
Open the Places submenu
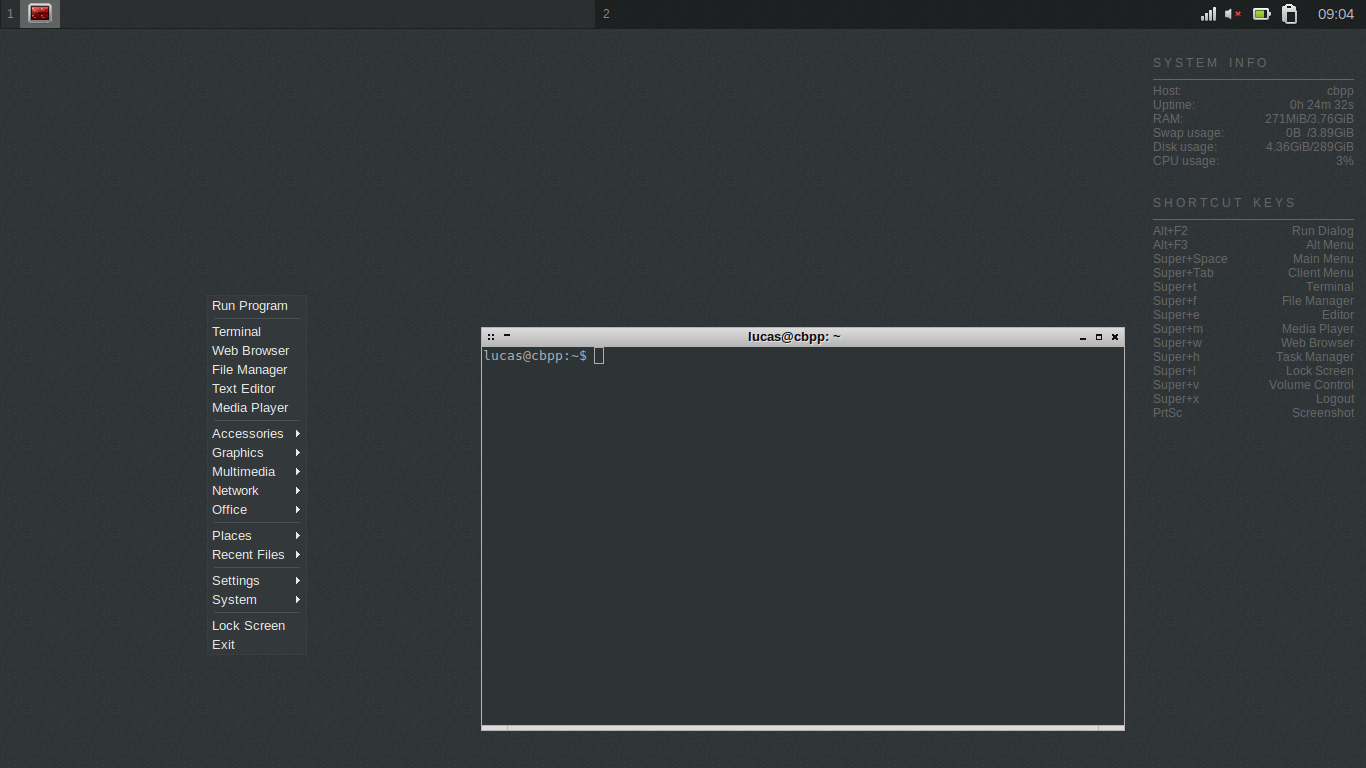[x=232, y=535]
